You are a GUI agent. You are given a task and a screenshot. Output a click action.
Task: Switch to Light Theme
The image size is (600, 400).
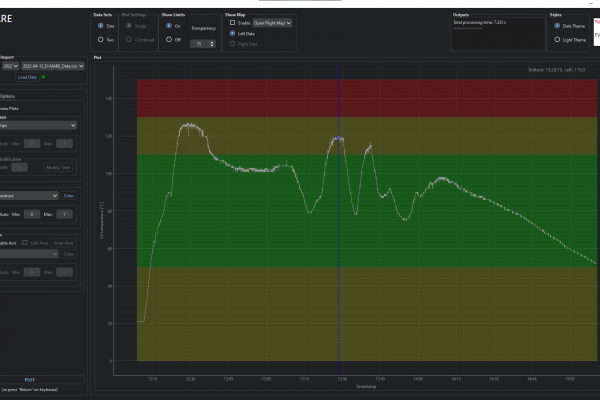(x=556, y=39)
